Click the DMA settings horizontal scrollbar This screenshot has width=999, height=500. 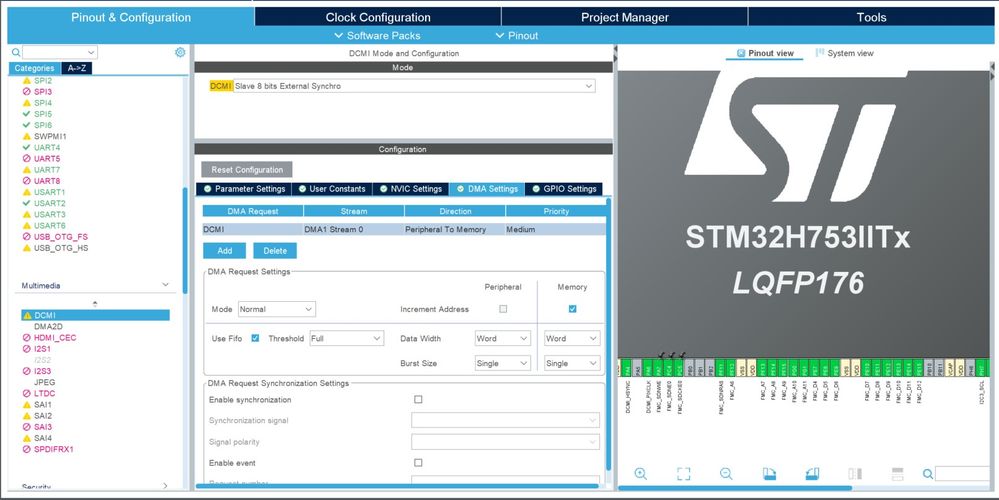[x=397, y=486]
